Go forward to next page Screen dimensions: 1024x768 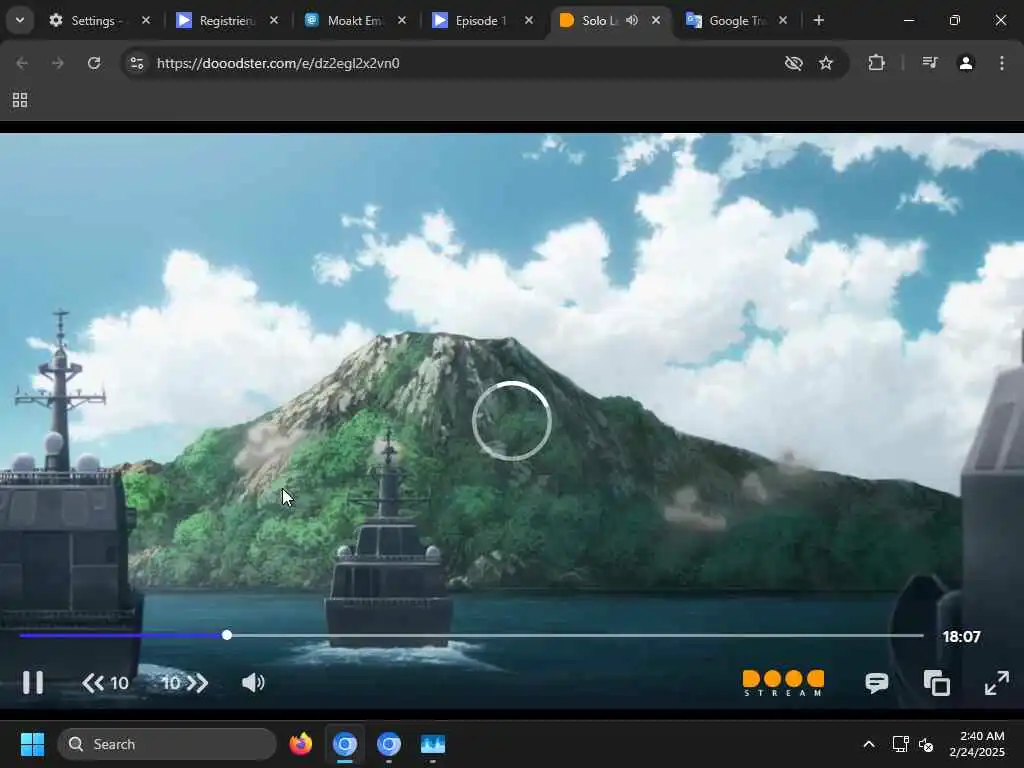pyautogui.click(x=58, y=63)
